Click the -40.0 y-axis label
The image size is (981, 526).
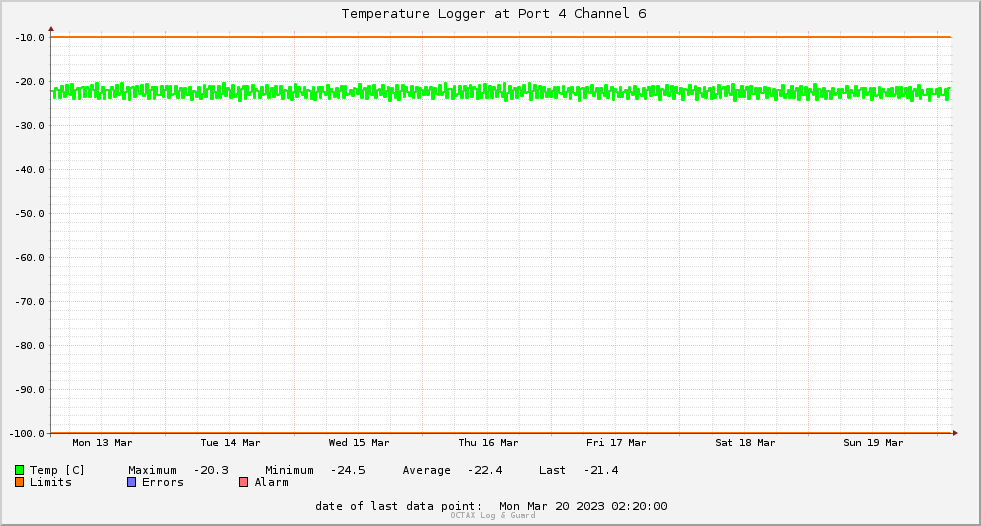pos(29,169)
